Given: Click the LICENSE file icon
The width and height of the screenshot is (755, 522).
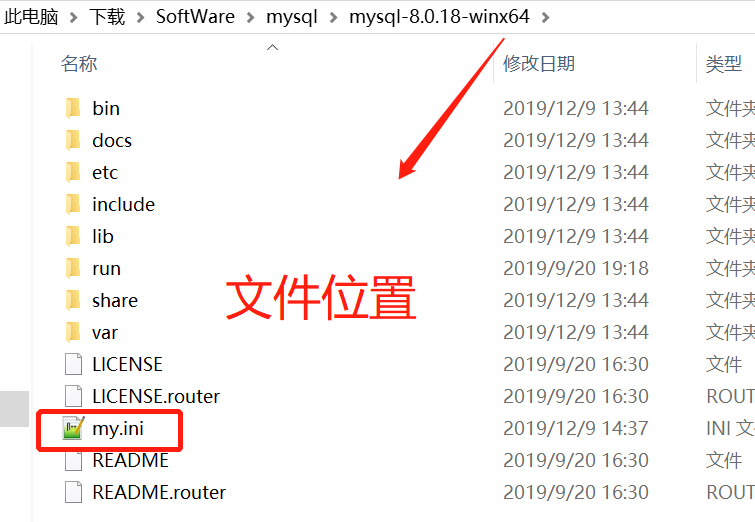Looking at the screenshot, I should point(73,364).
